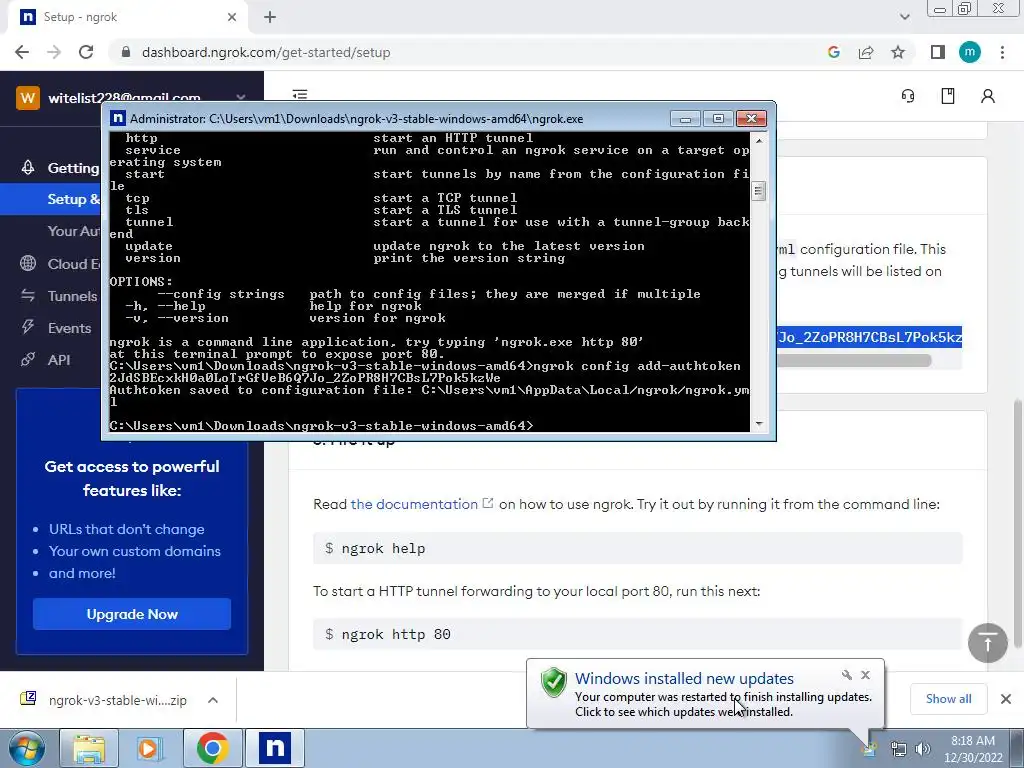Click the 'ngrok http 80' code block
The image size is (1024, 768).
[637, 634]
